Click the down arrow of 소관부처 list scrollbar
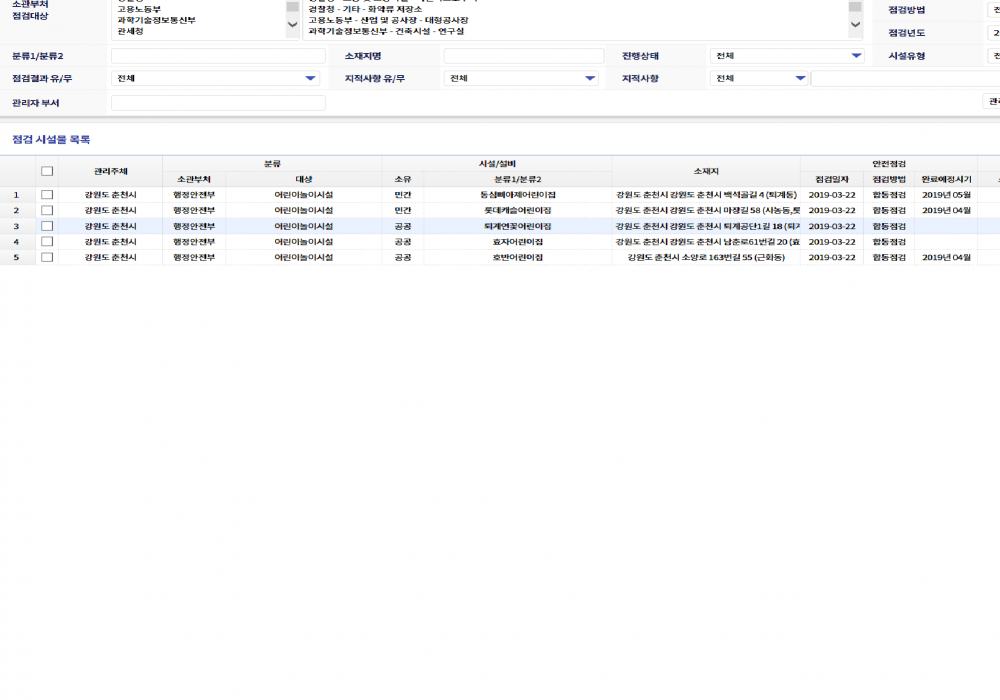The height and width of the screenshot is (700, 1000). coord(293,25)
